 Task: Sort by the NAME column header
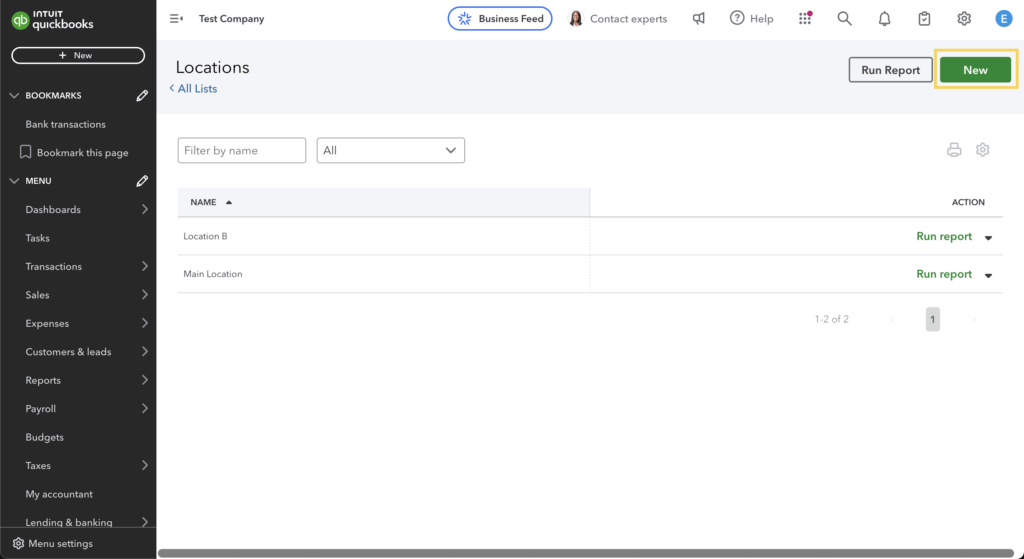[x=203, y=202]
